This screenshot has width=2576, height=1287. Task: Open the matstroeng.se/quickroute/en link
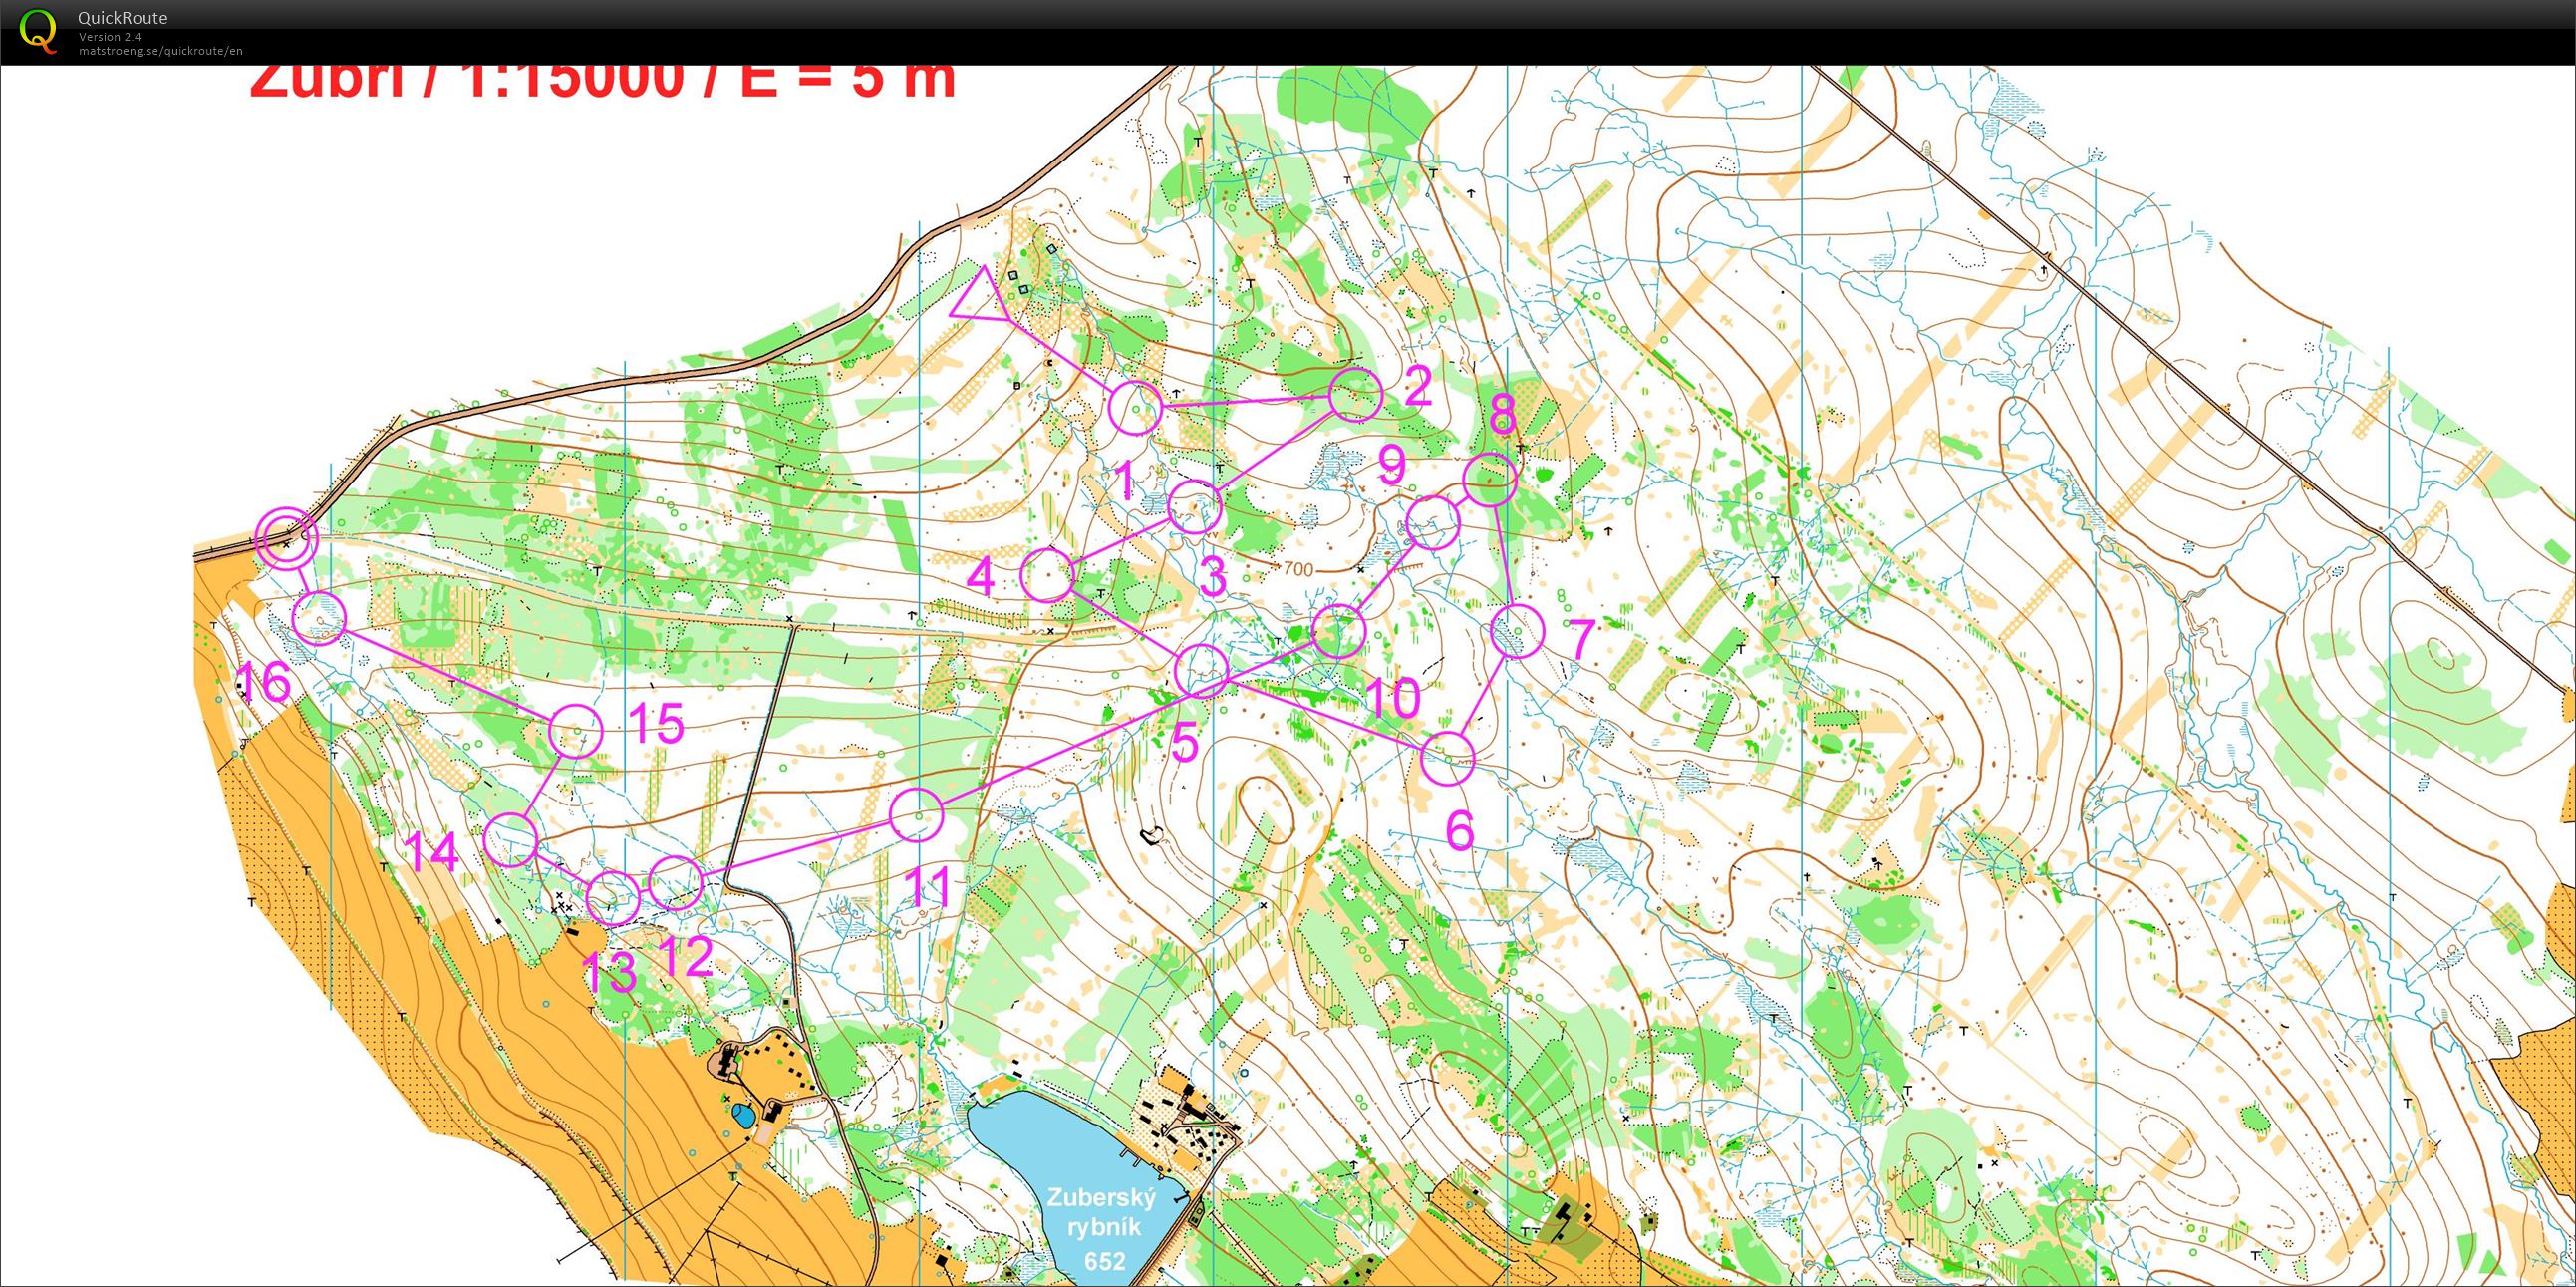(x=160, y=51)
